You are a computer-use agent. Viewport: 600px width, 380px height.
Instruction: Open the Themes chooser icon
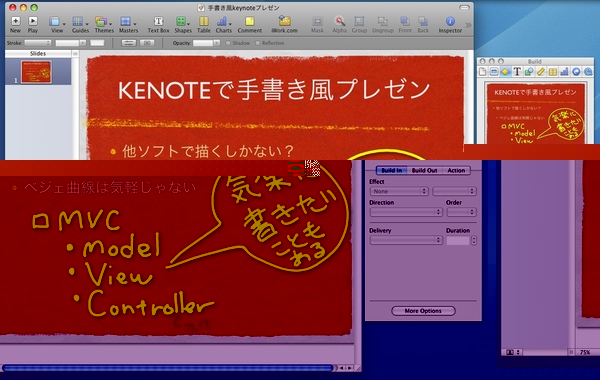pos(101,21)
